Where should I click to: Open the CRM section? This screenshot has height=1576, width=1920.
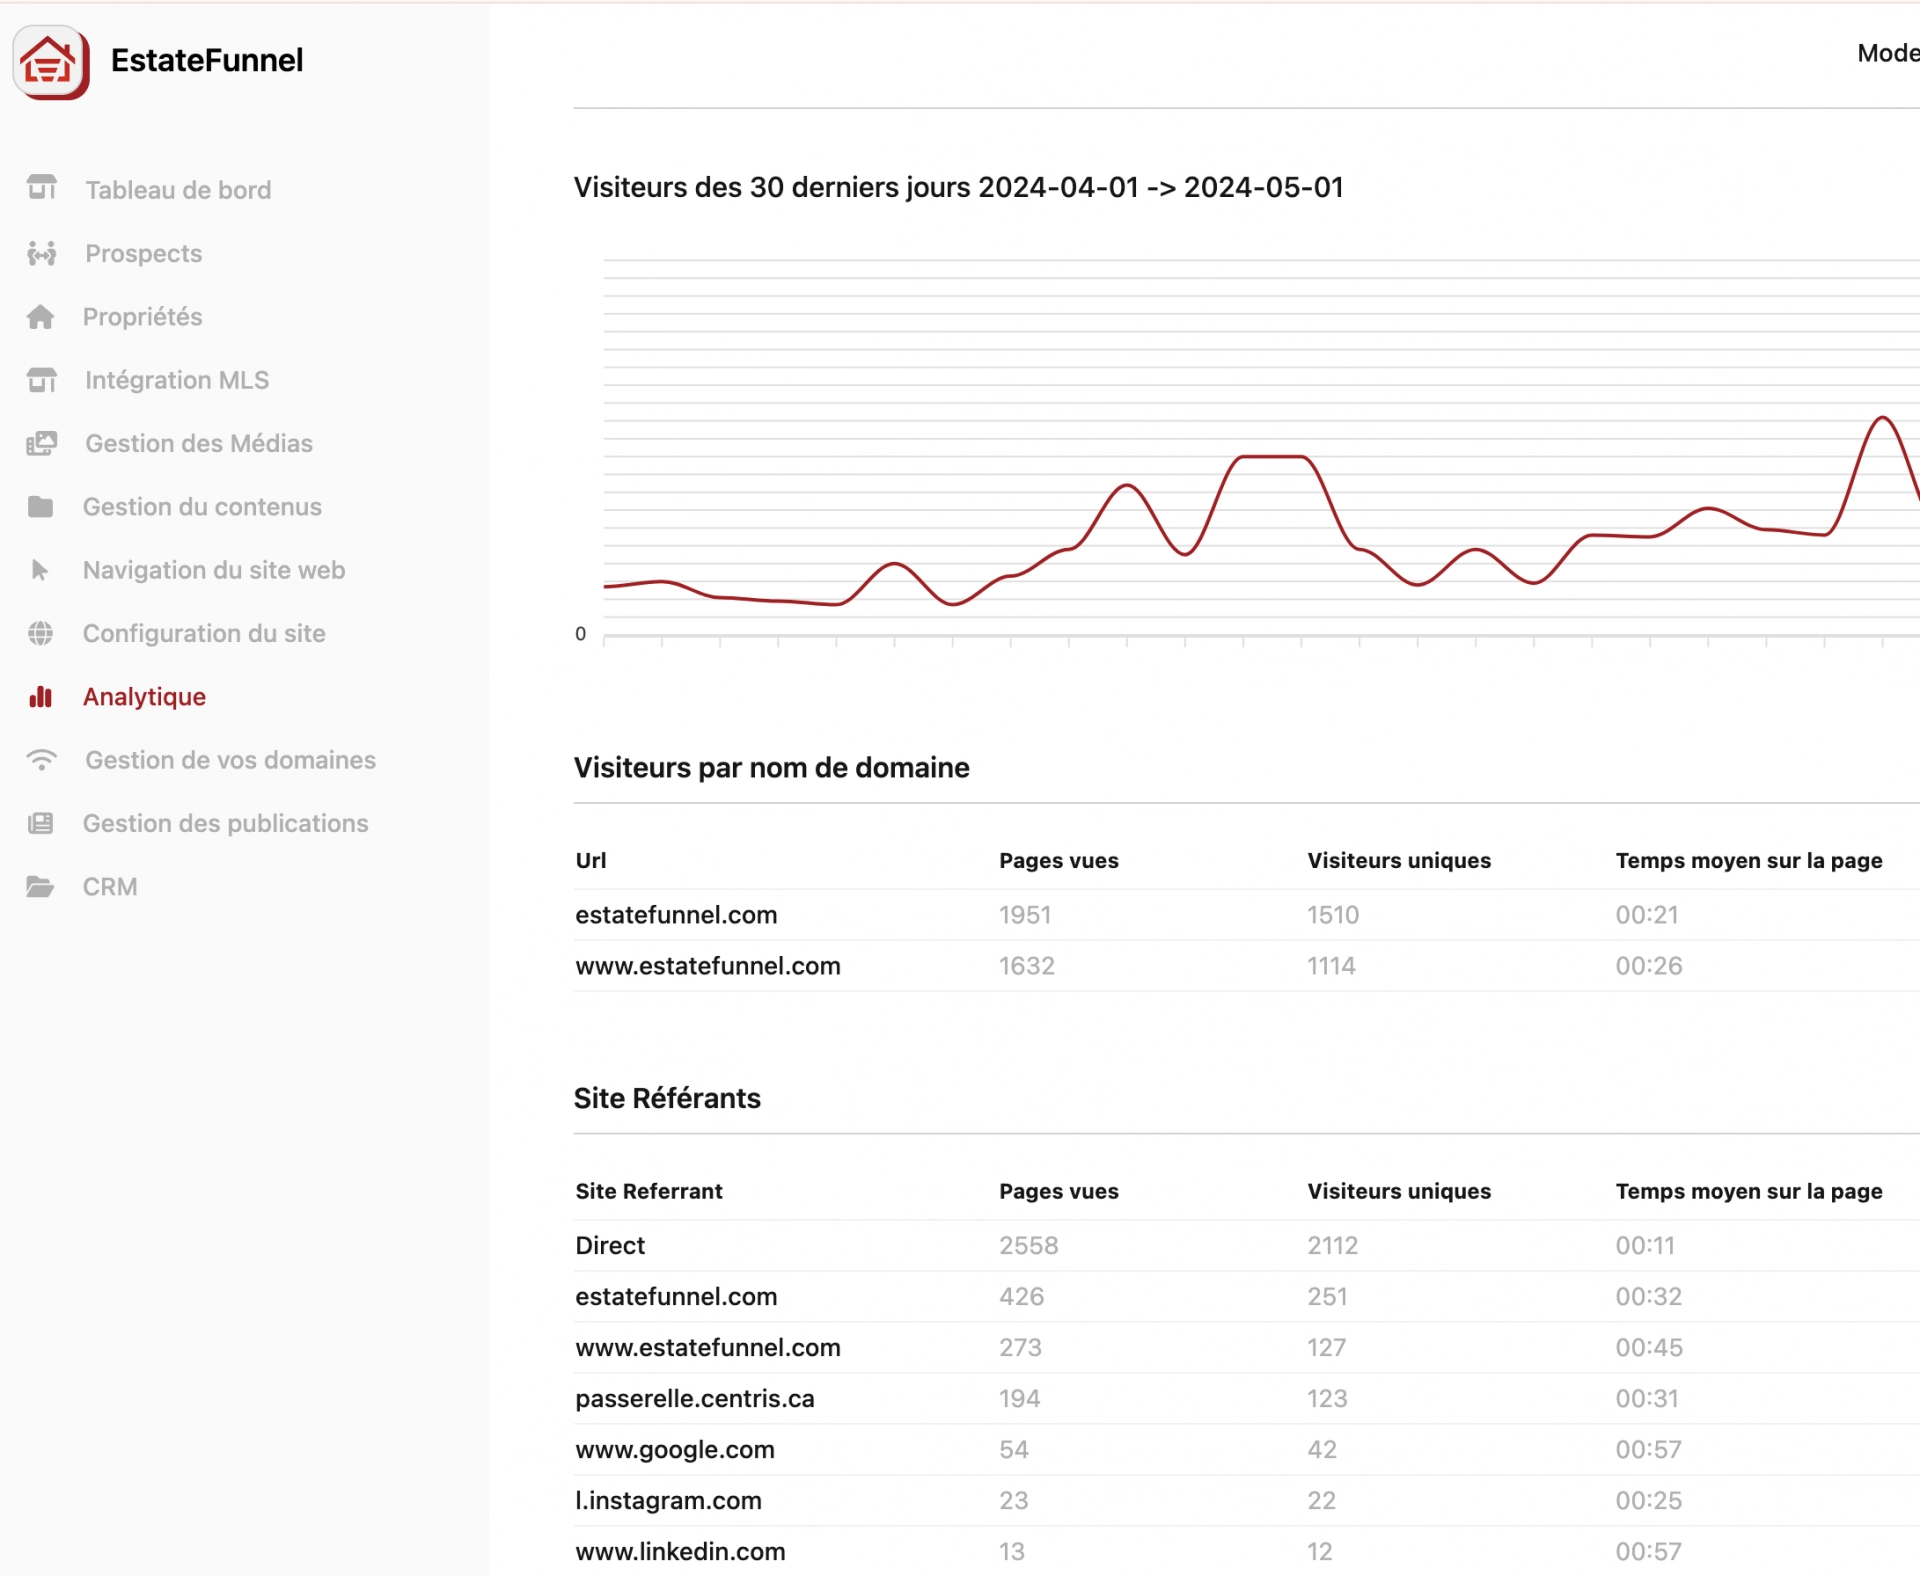pos(110,887)
